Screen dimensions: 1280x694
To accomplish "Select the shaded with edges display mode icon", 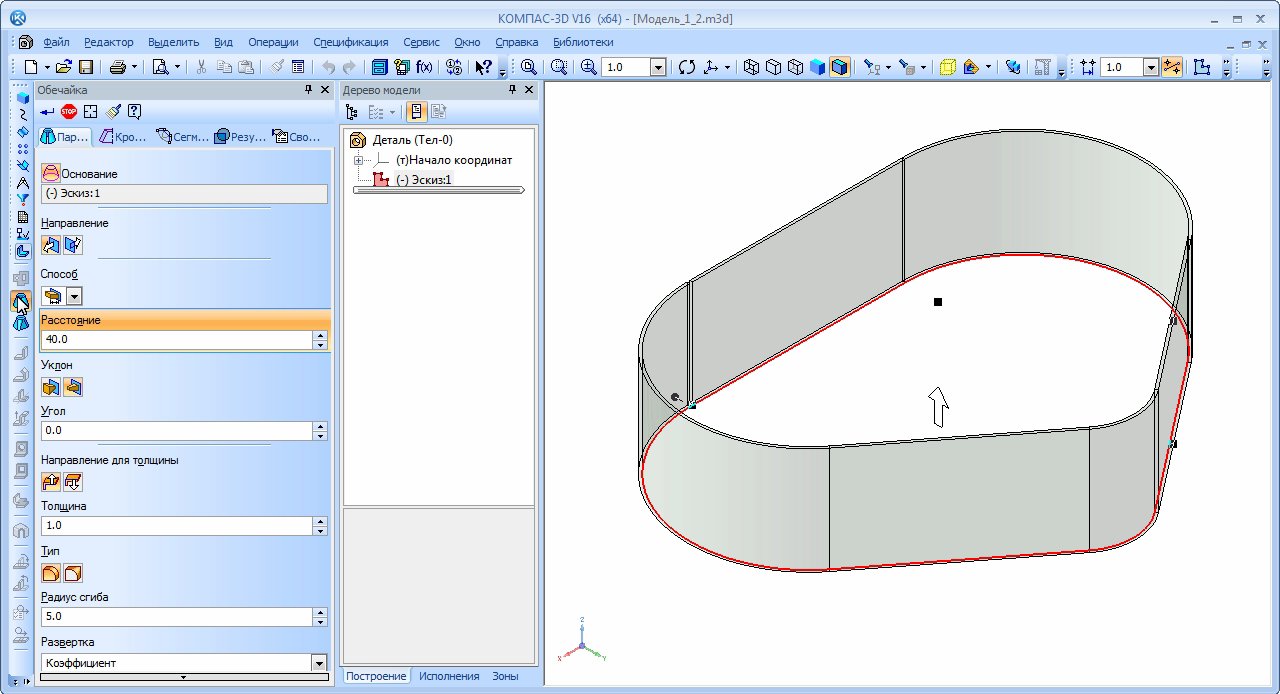I will coord(839,67).
